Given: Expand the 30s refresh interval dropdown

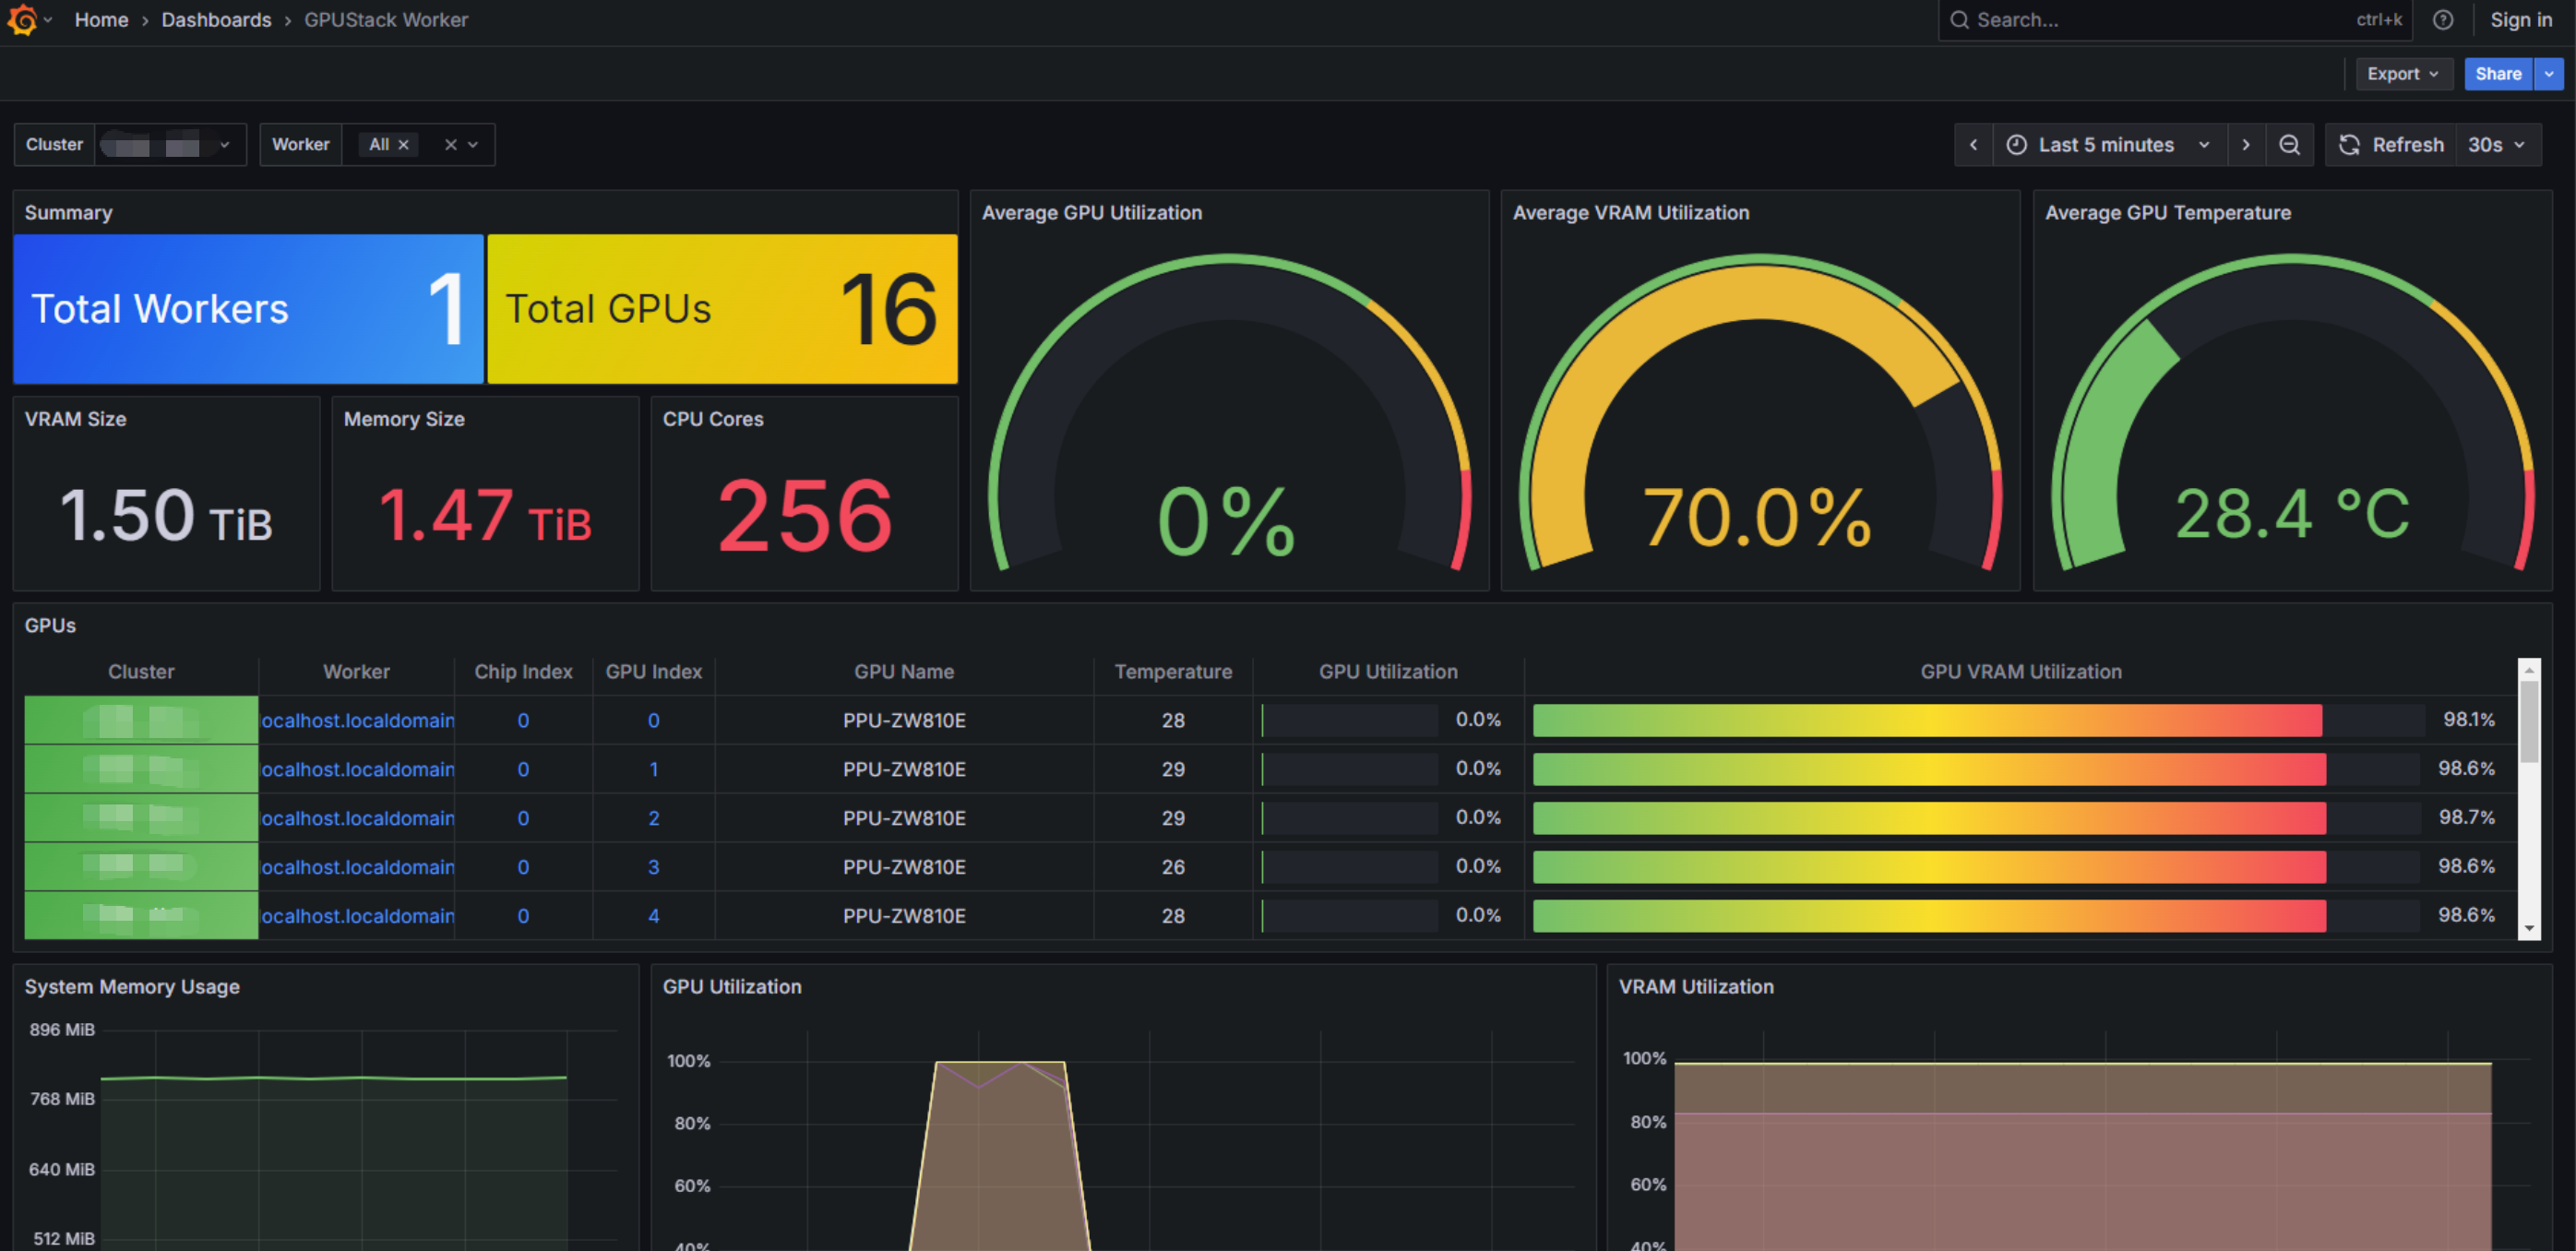Looking at the screenshot, I should coord(2497,145).
